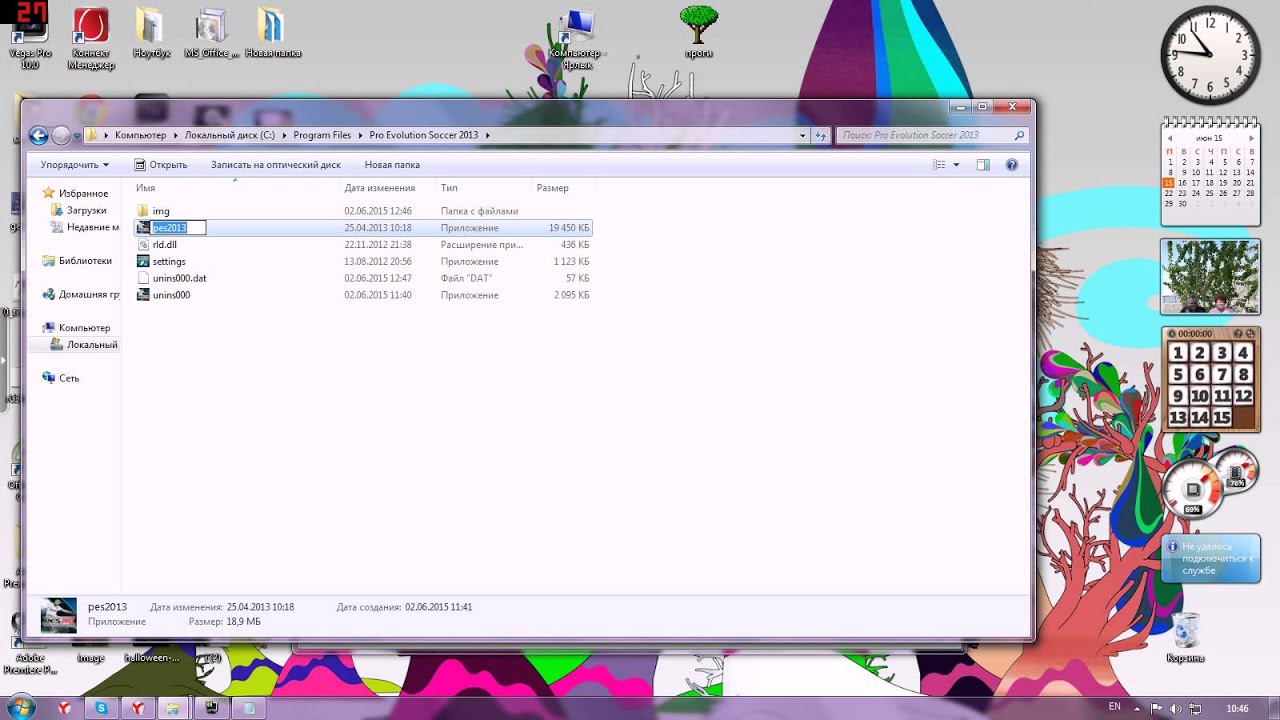1280x720 pixels.
Task: Go to next month in calendar gadget
Action: coord(1250,138)
